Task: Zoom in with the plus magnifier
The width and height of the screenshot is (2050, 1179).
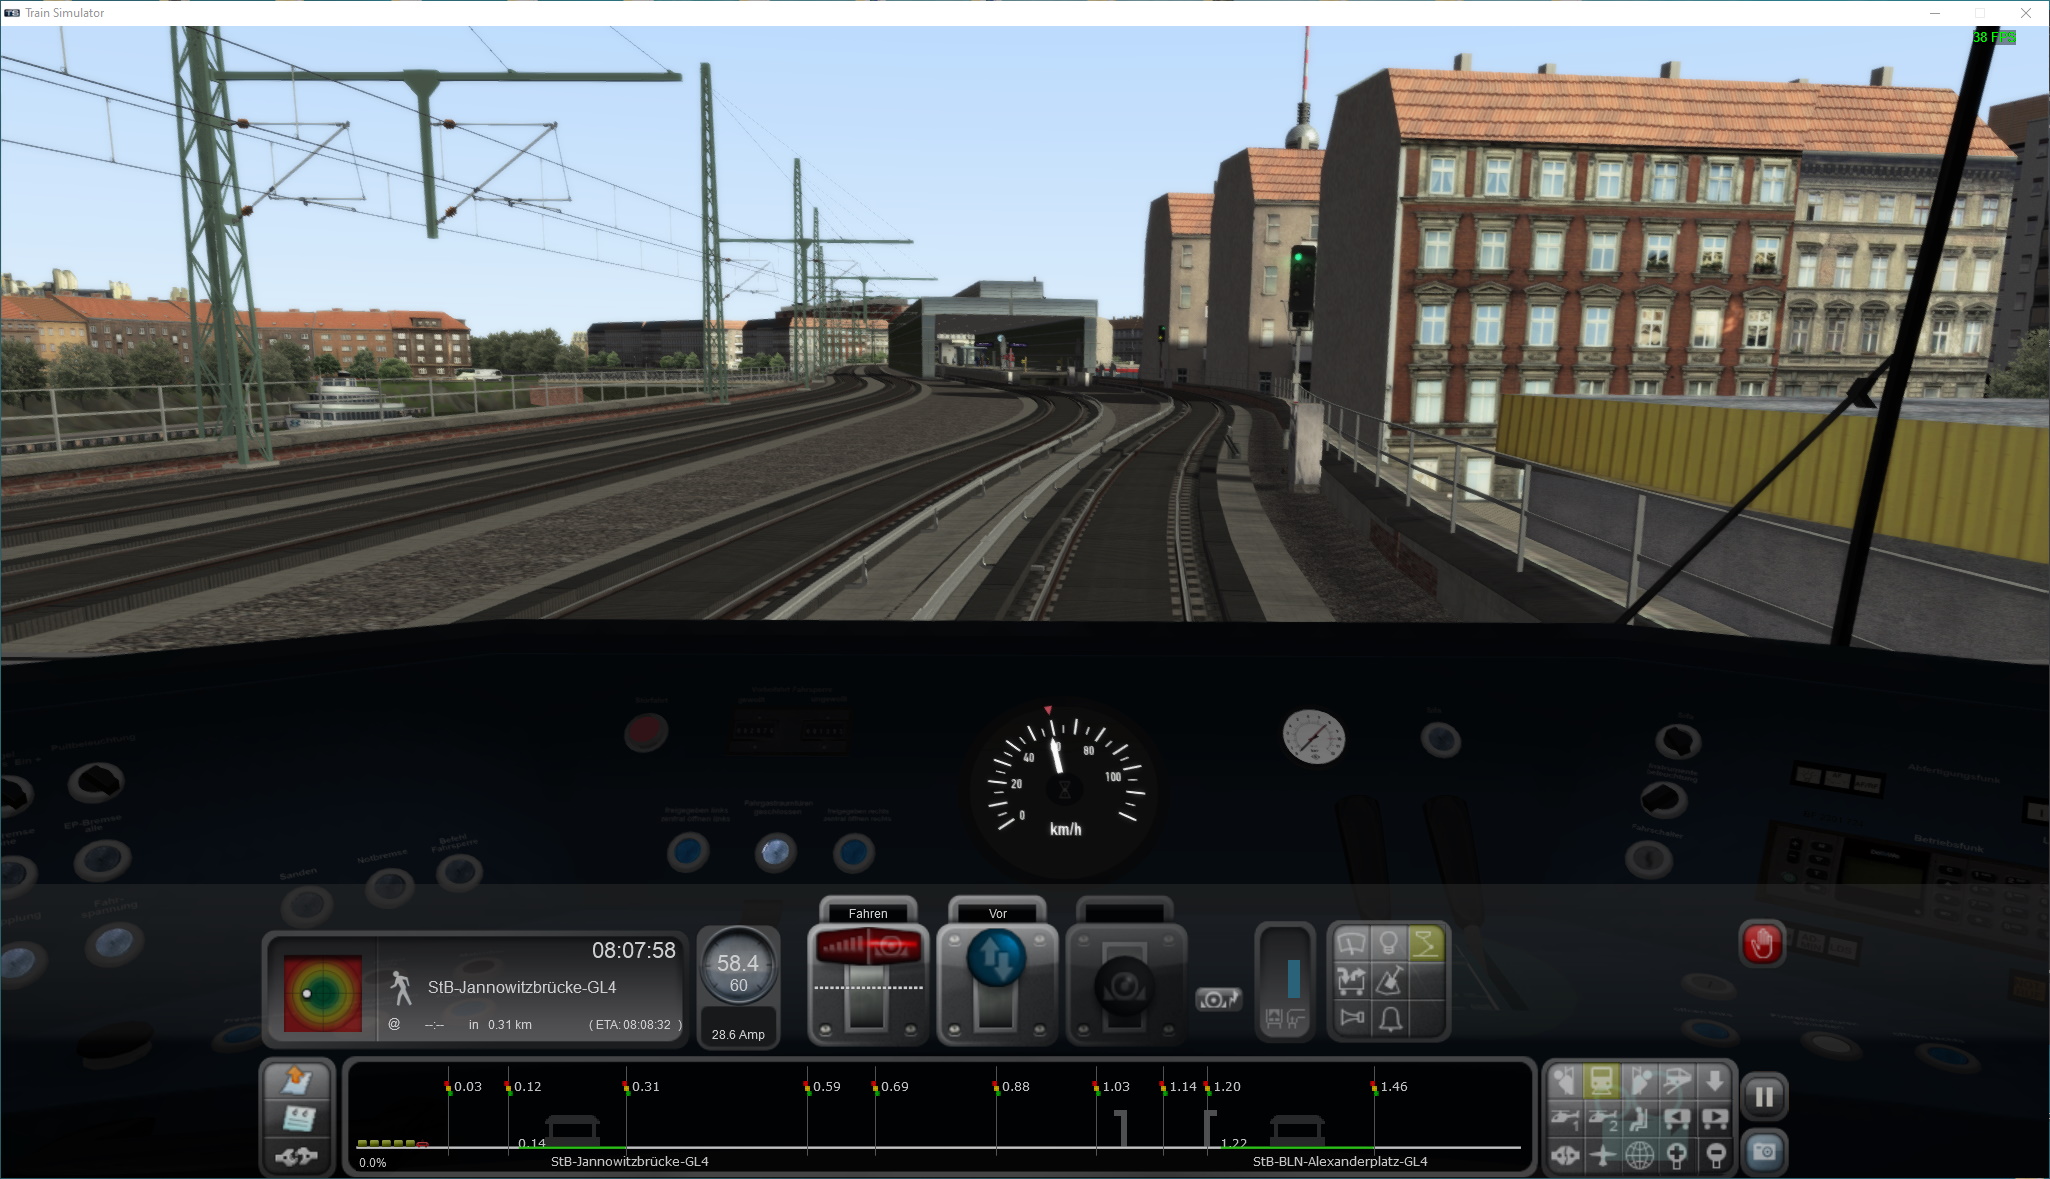Action: tap(1677, 1156)
